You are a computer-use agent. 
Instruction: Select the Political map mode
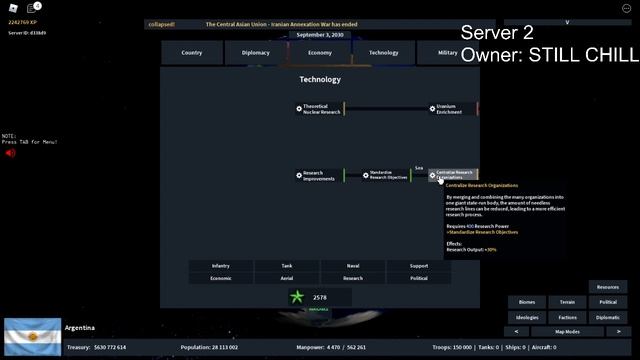point(608,302)
